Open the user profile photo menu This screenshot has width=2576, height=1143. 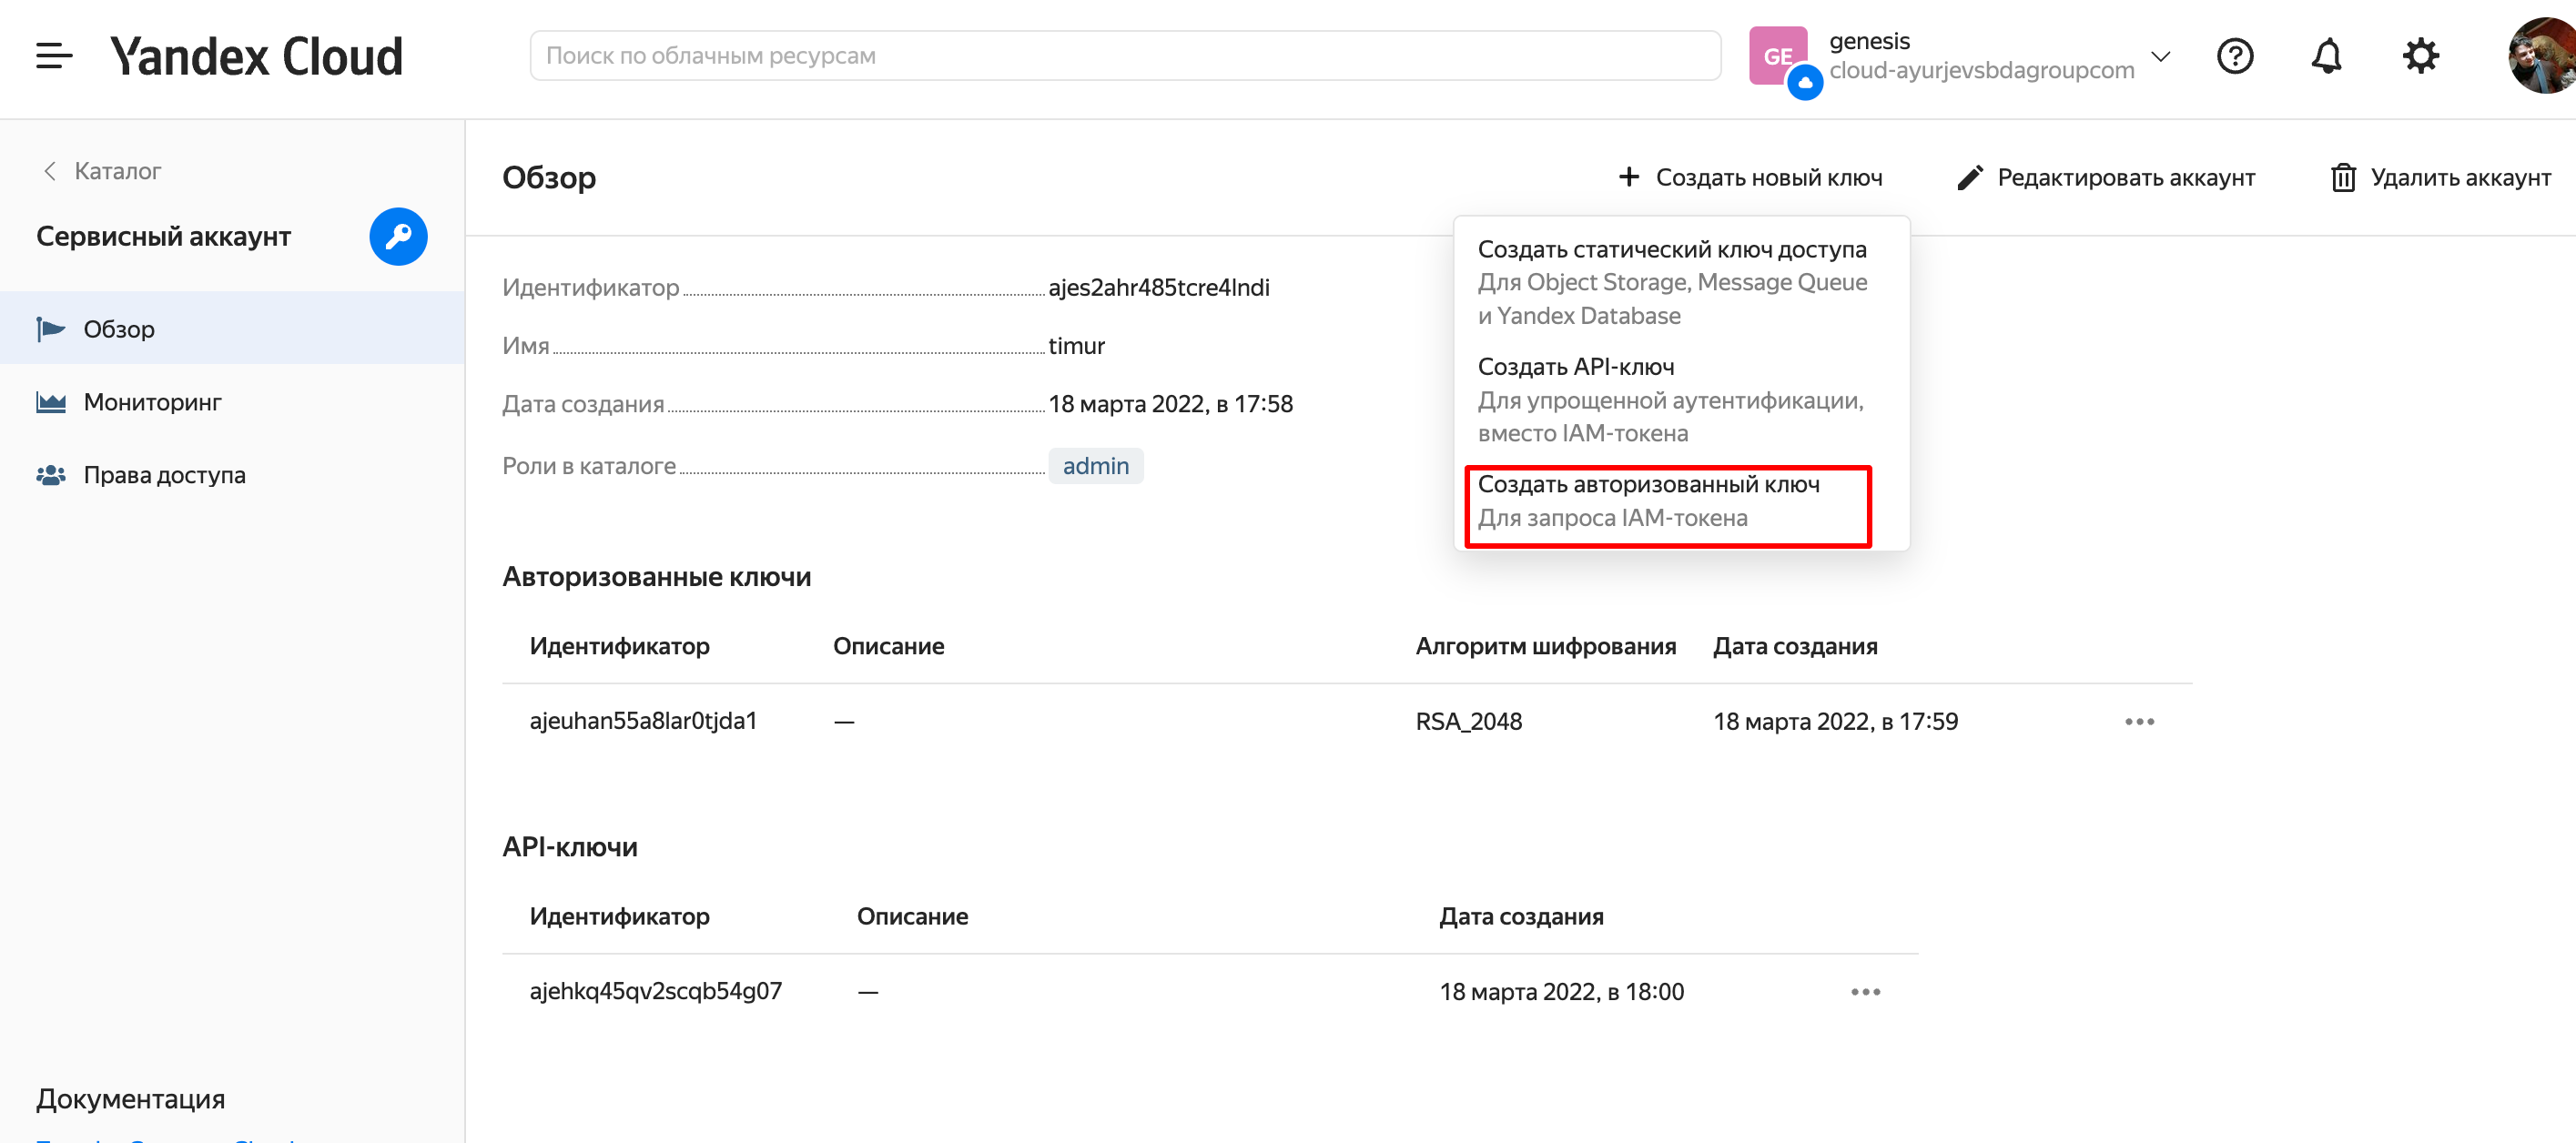[x=2542, y=56]
